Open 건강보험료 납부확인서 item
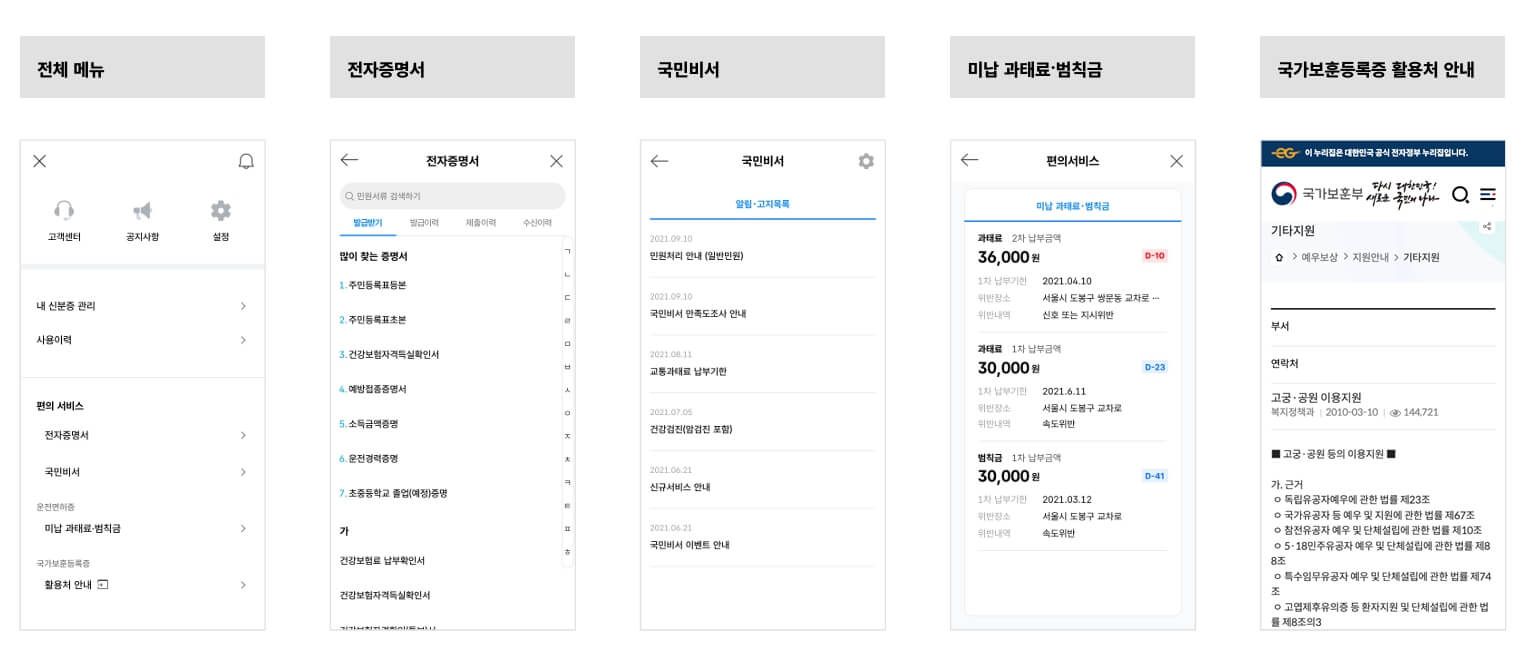Viewport: 1530px width, 651px height. [x=383, y=561]
